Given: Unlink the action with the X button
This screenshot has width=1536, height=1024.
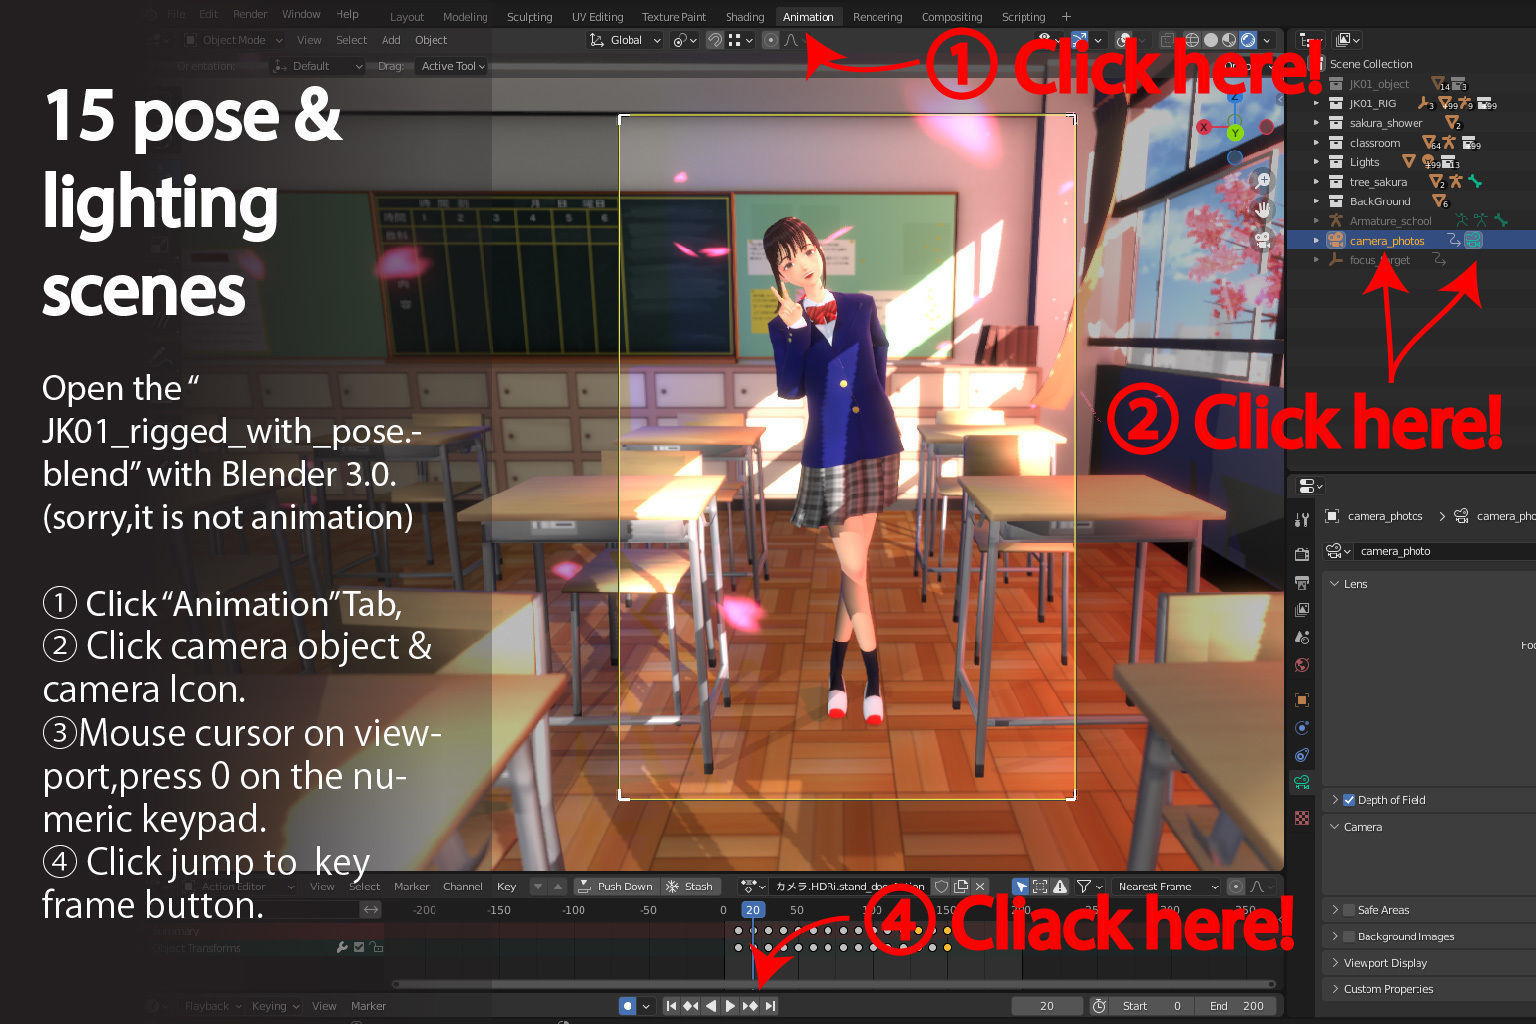Looking at the screenshot, I should pos(980,886).
